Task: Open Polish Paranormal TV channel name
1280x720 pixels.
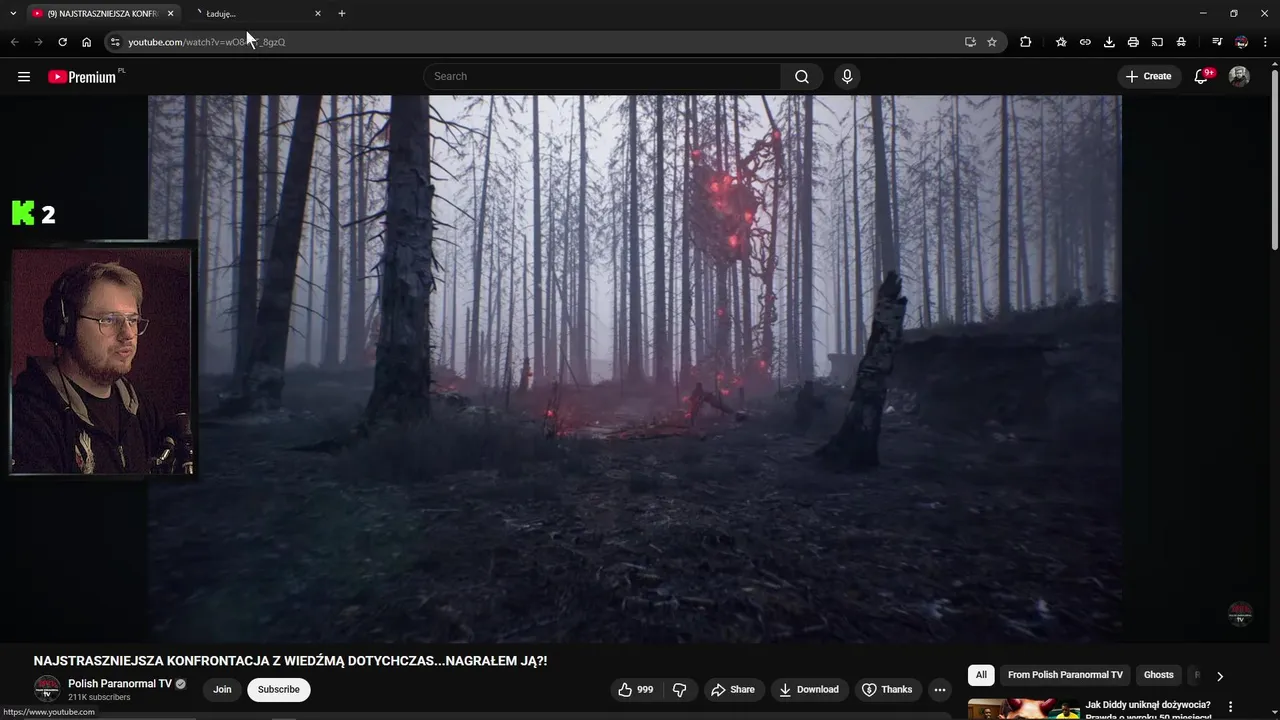Action: click(120, 684)
